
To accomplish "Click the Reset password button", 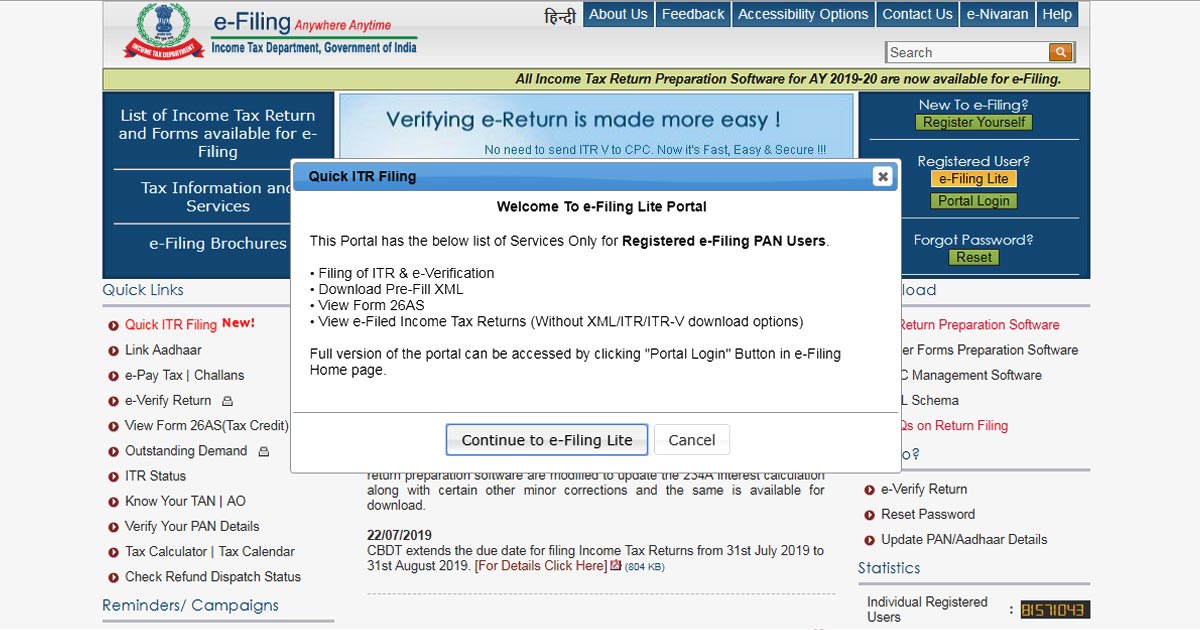I will [974, 257].
